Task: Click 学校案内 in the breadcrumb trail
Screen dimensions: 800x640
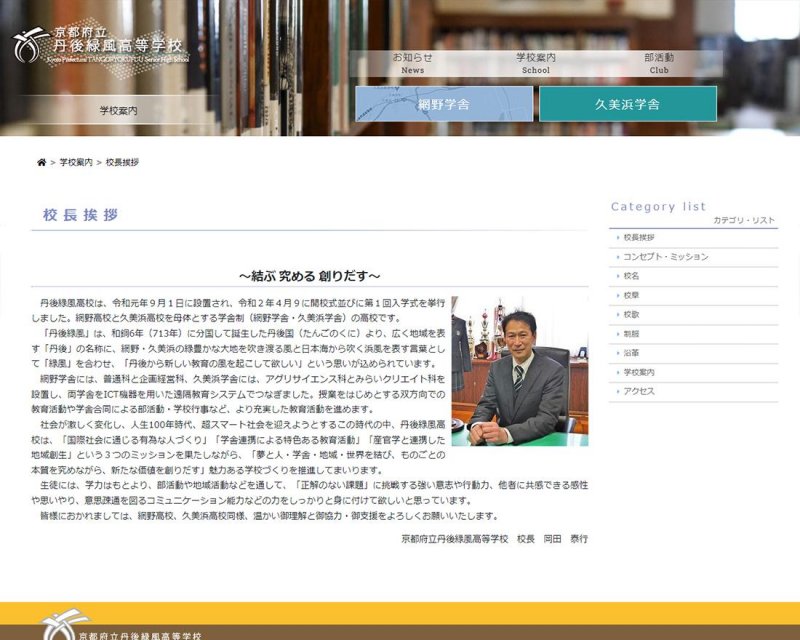Action: click(x=76, y=162)
